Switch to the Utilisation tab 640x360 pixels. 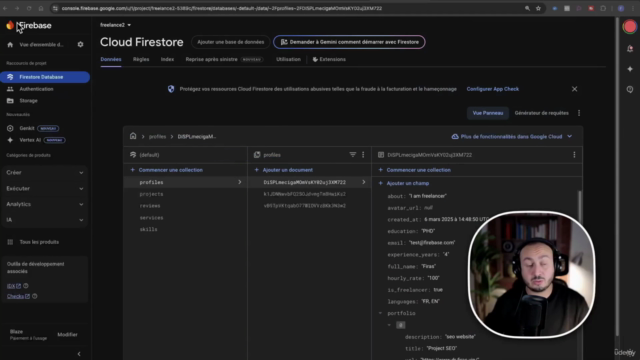pos(288,60)
